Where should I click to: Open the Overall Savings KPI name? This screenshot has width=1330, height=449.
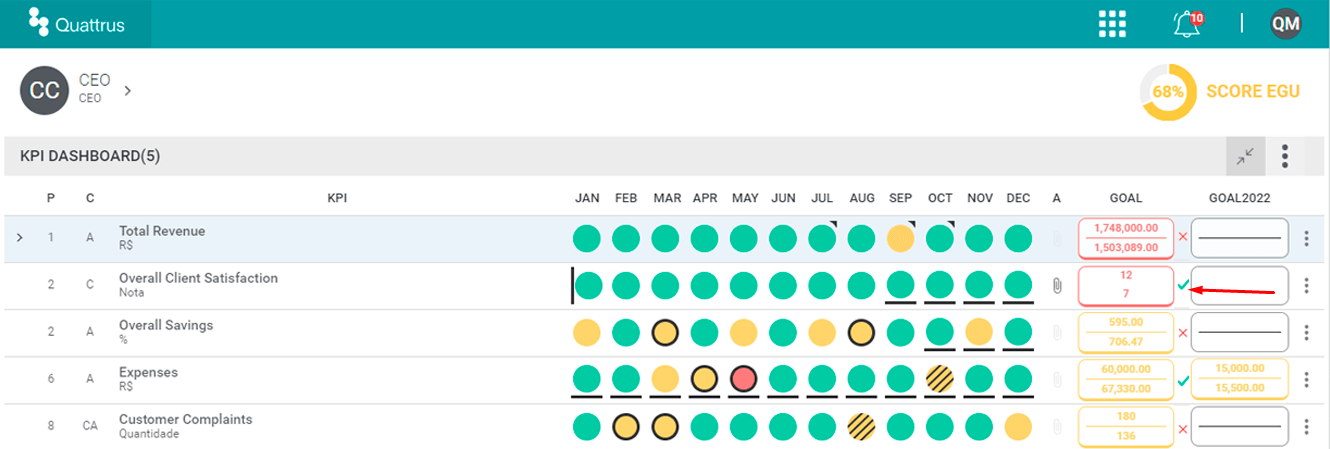[x=166, y=325]
